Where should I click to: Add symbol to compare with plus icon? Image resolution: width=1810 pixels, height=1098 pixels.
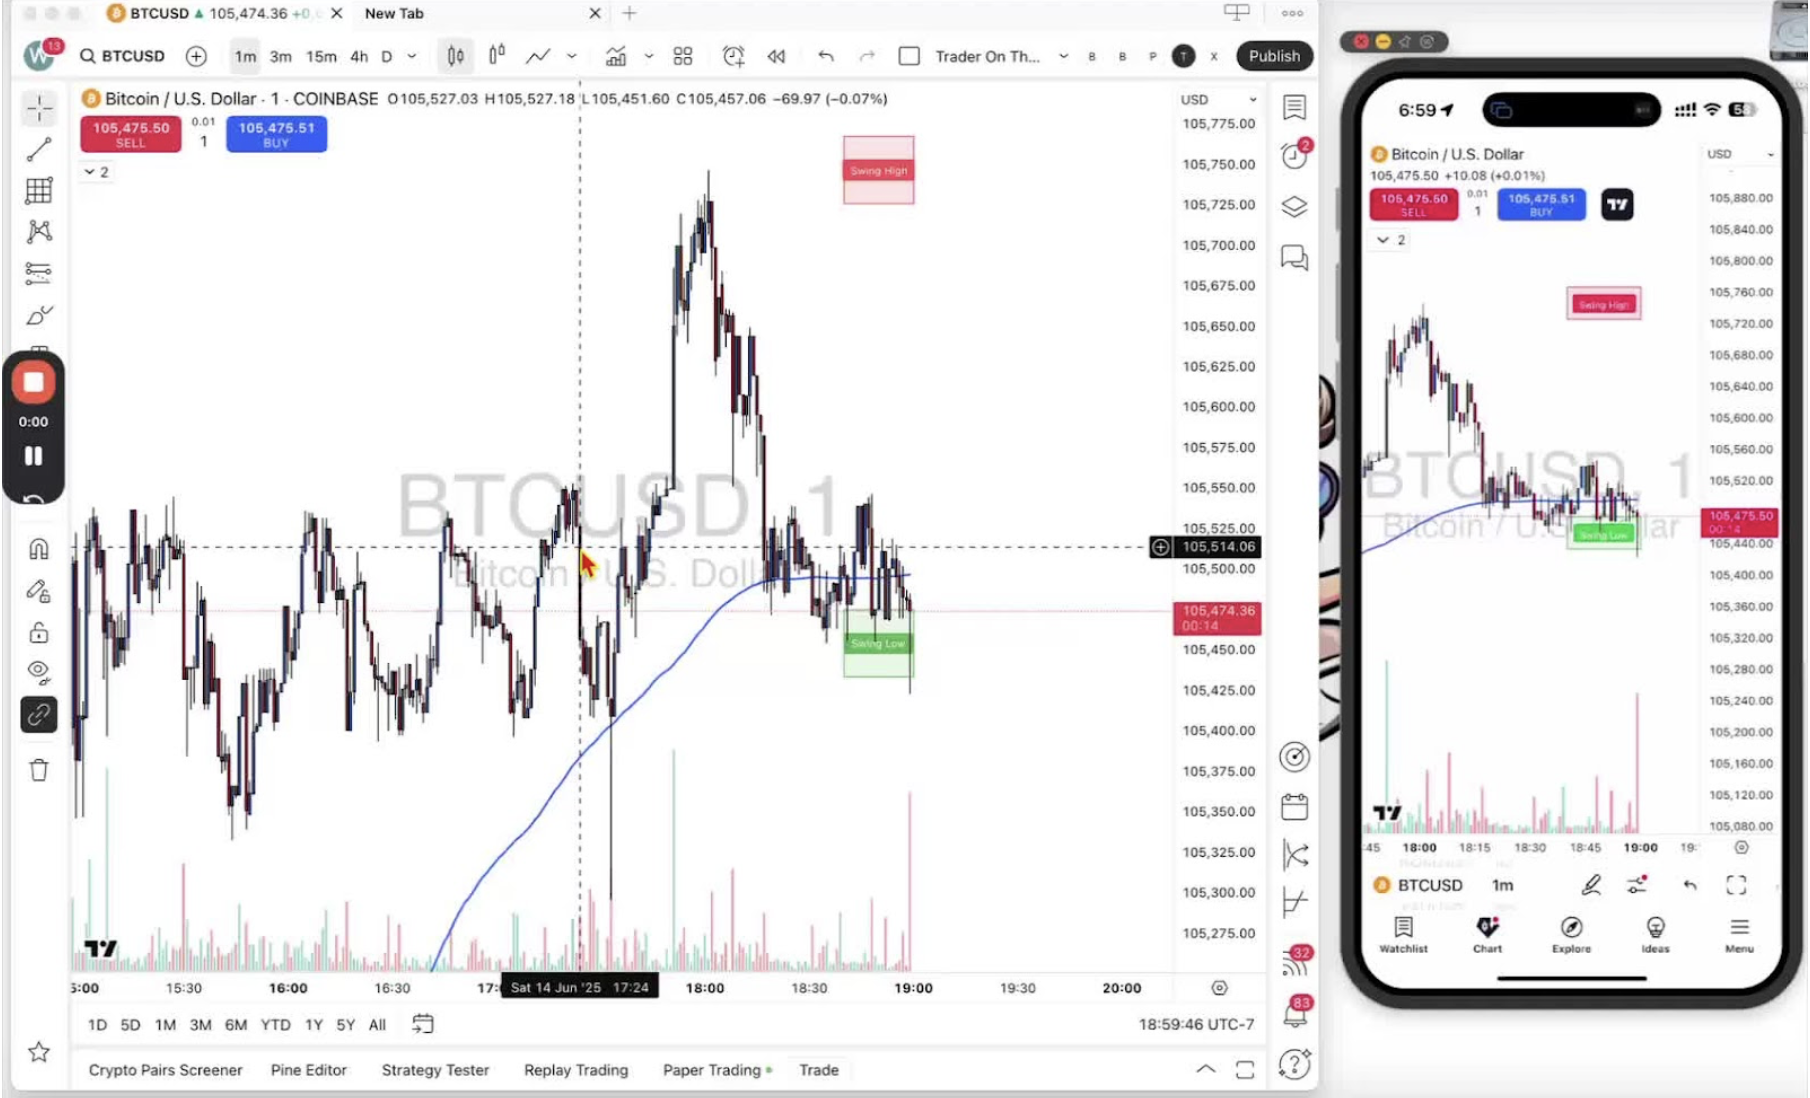(x=196, y=56)
